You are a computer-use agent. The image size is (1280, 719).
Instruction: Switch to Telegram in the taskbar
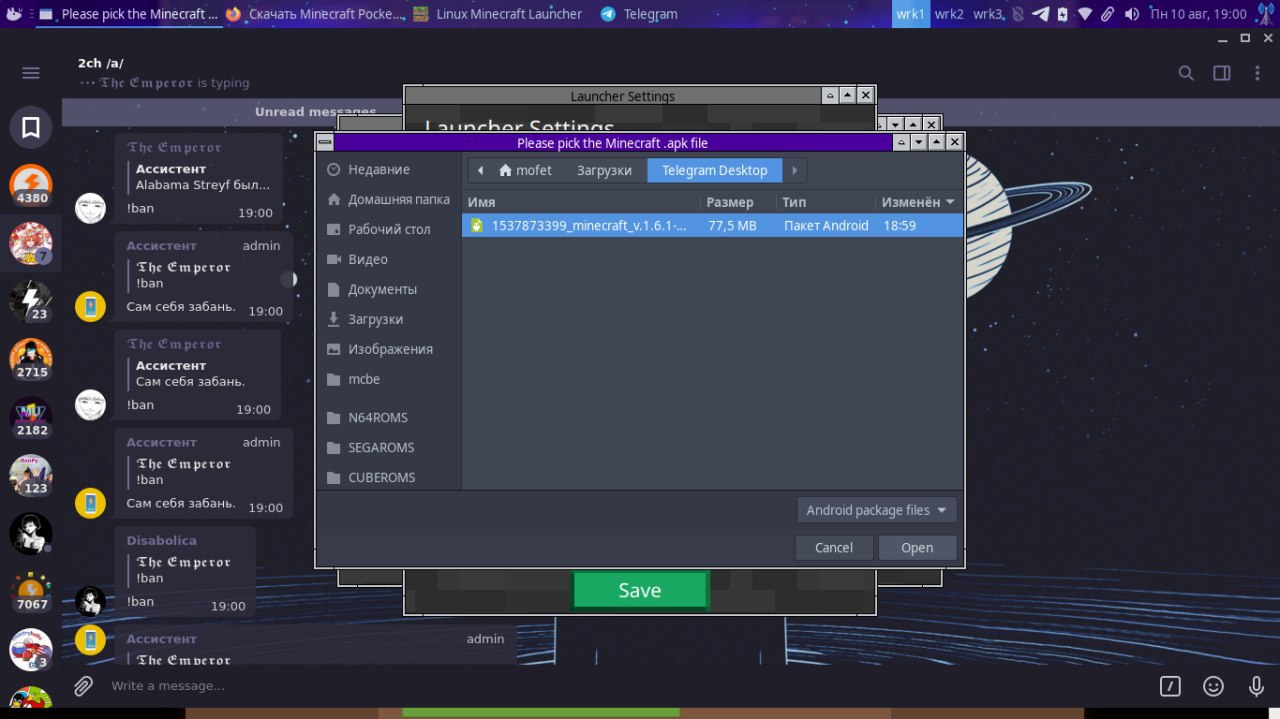coord(640,14)
